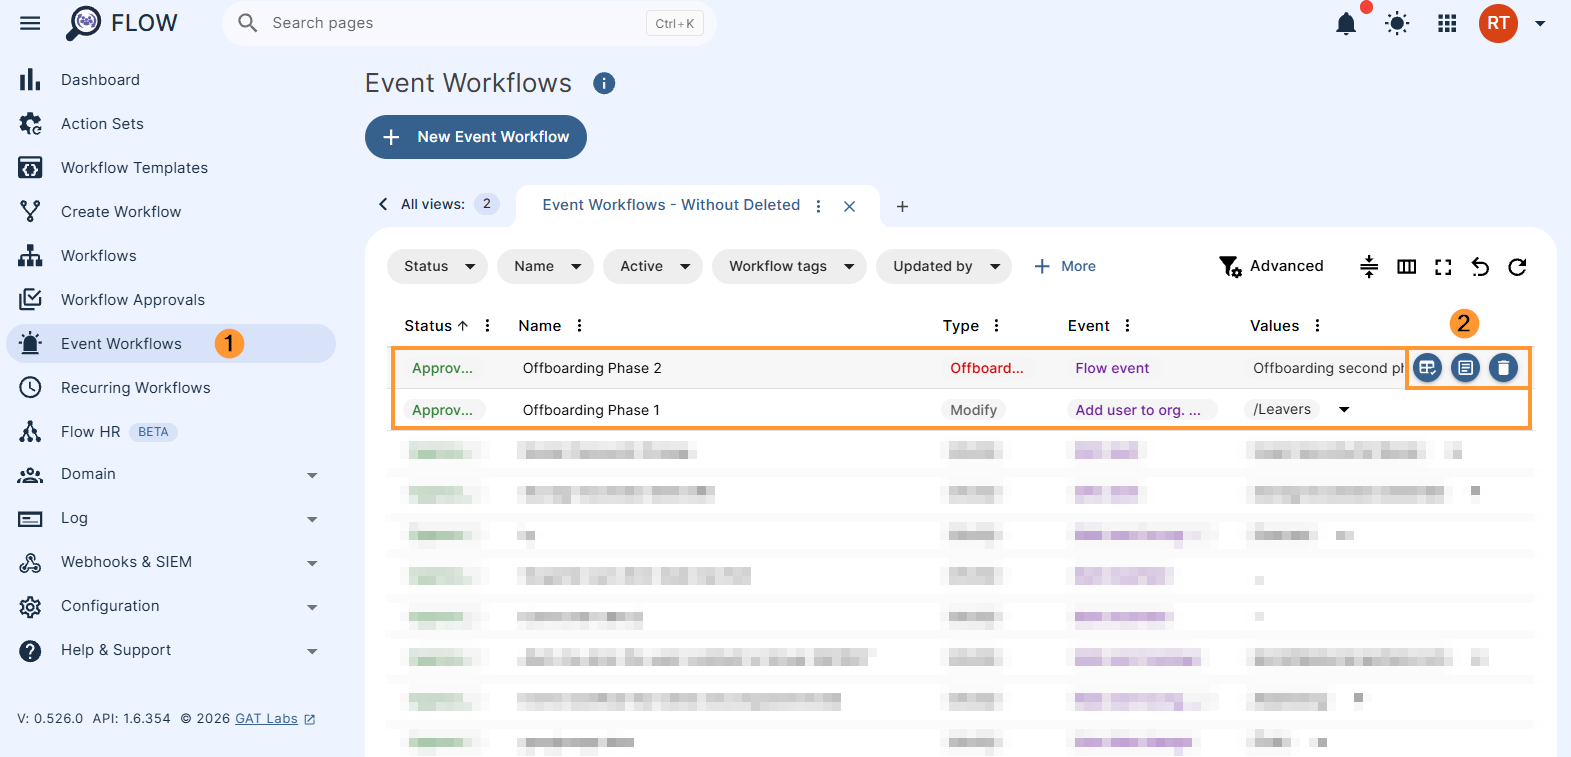Expand Webhooks & SIEM section
Image resolution: width=1571 pixels, height=757 pixels.
[x=171, y=562]
